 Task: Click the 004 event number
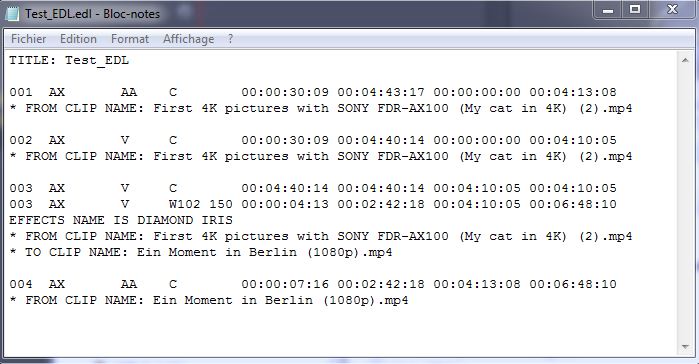click(21, 284)
